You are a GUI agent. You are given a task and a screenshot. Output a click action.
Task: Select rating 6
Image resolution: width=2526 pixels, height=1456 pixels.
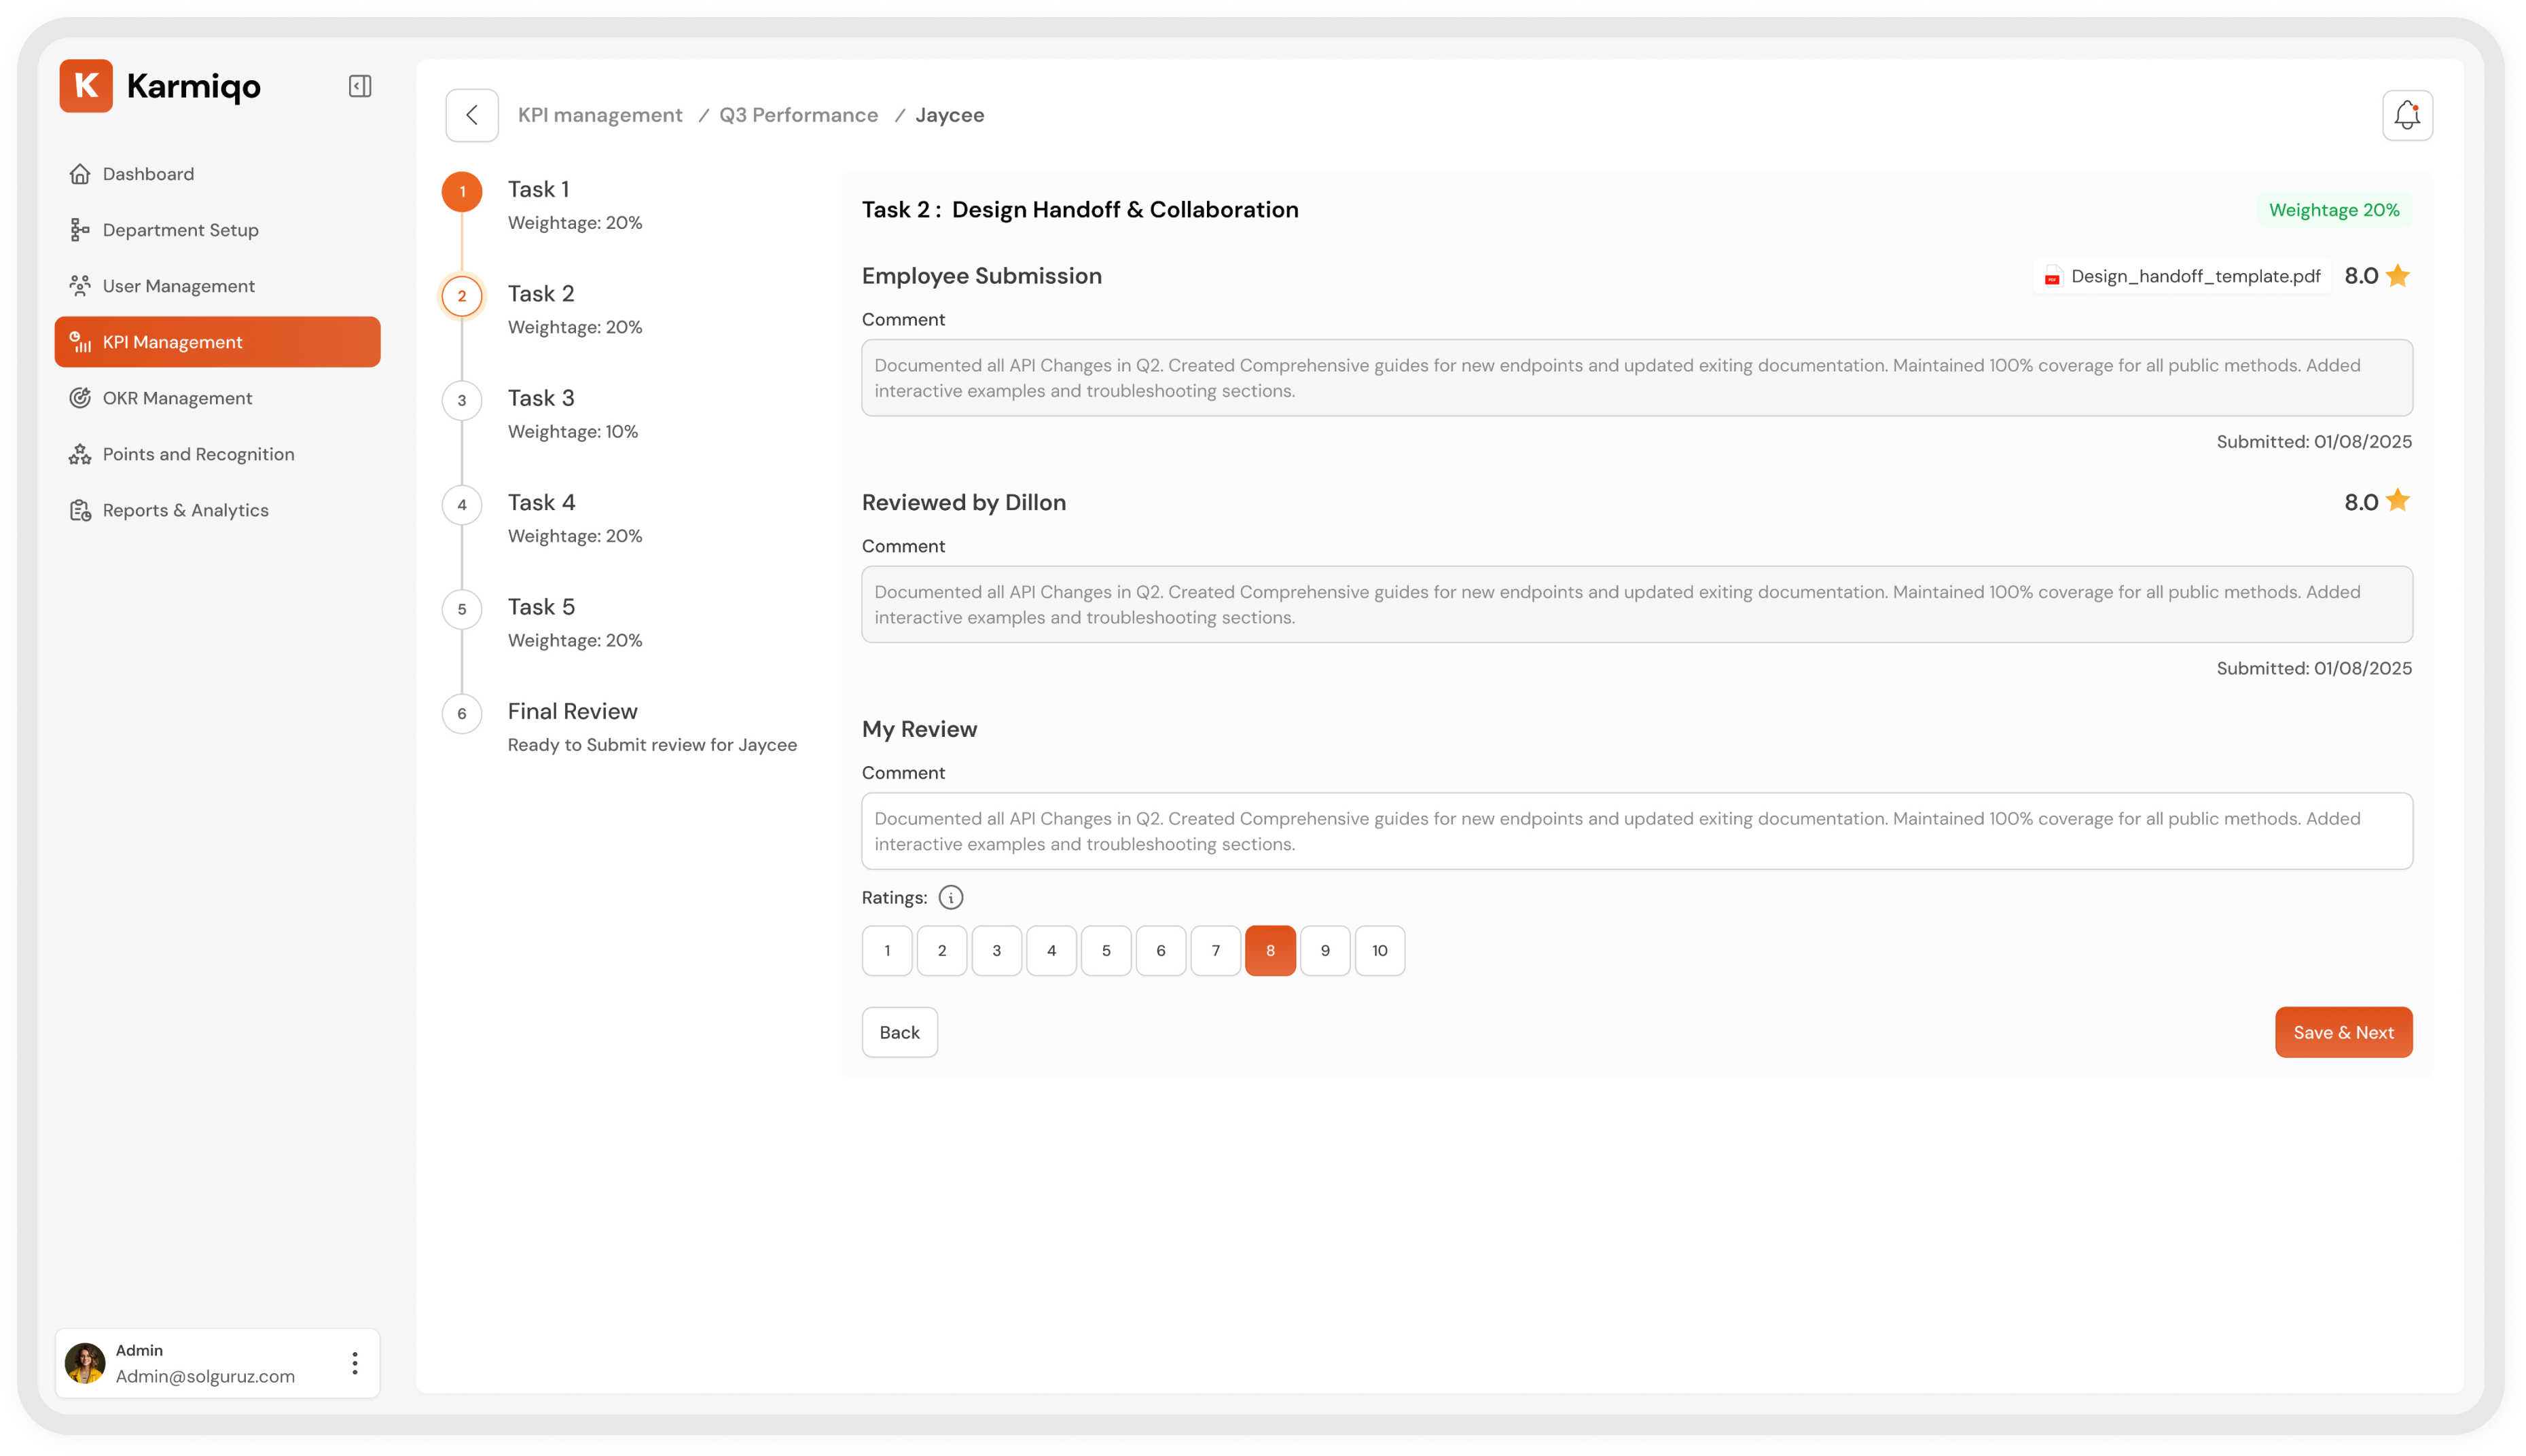pos(1161,950)
